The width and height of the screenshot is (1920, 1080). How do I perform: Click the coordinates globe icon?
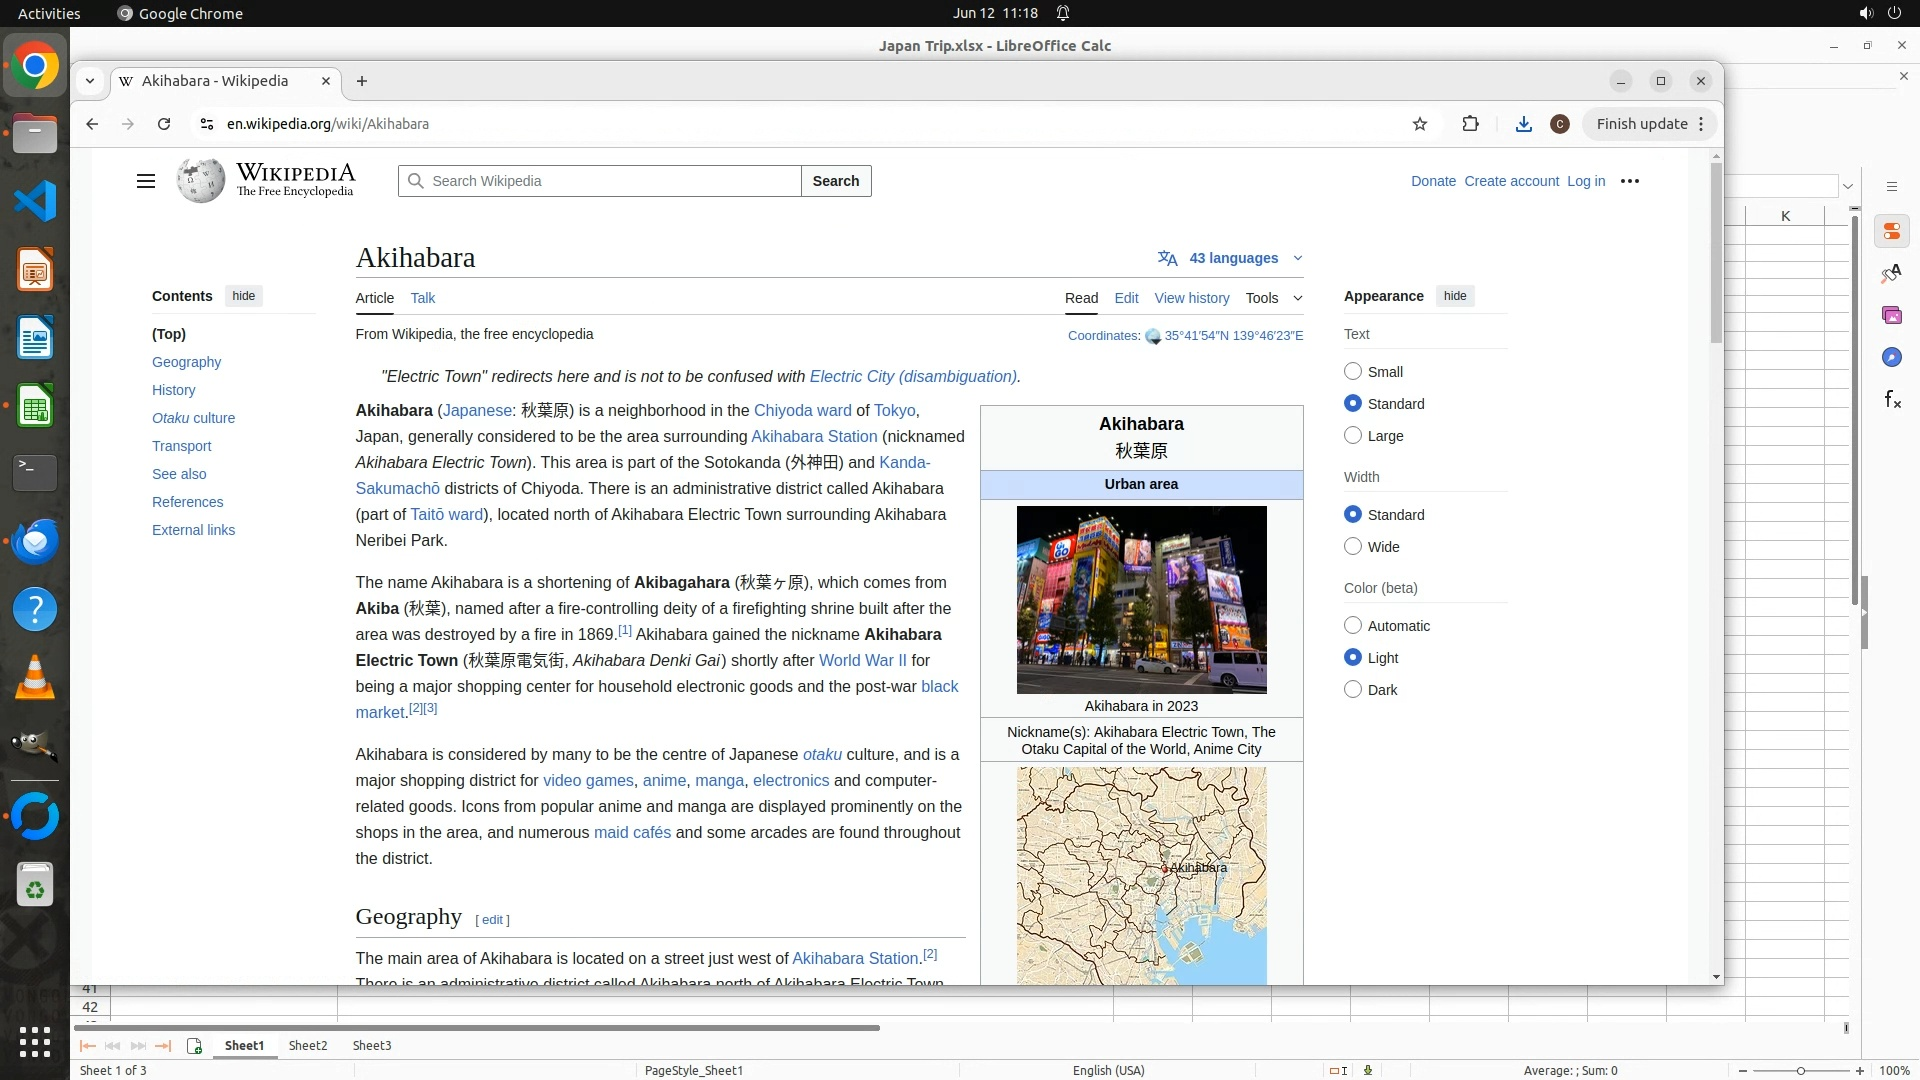[x=1153, y=336]
